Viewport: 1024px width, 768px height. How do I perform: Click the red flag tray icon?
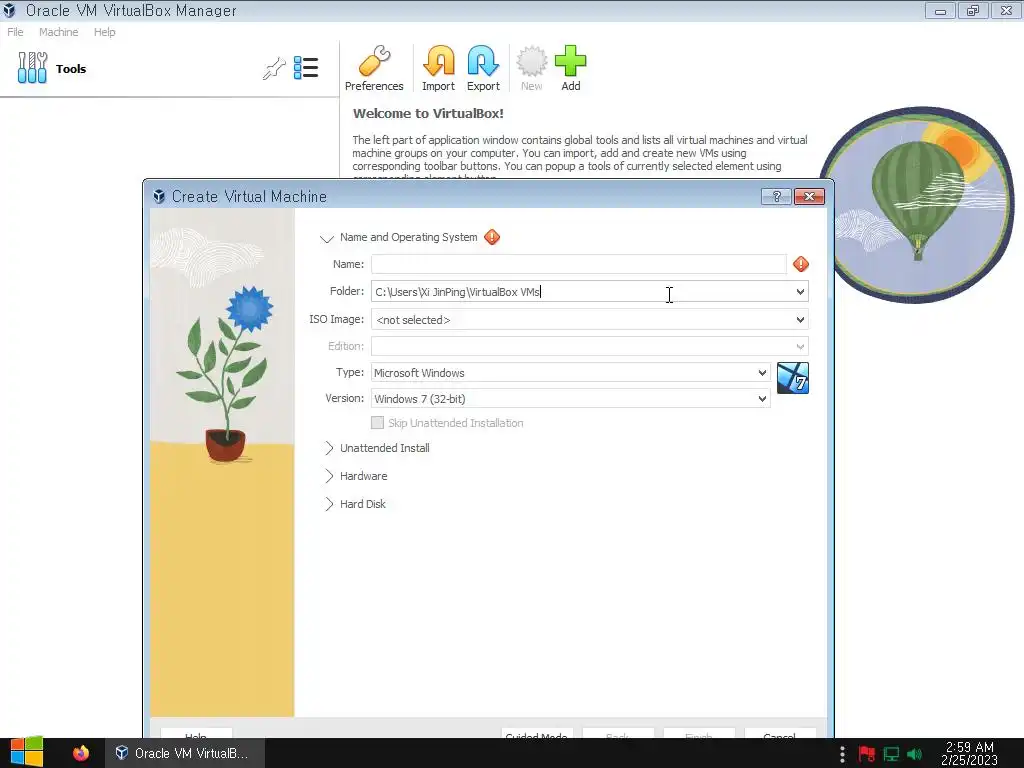point(867,754)
